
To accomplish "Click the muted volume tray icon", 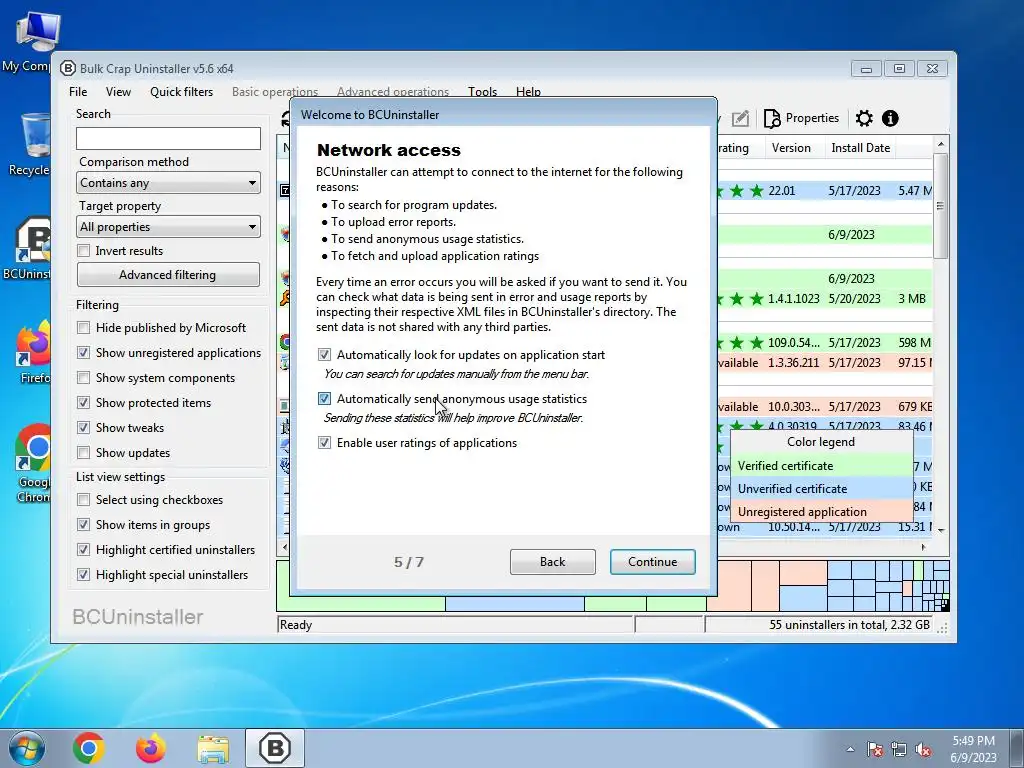I will pos(923,750).
